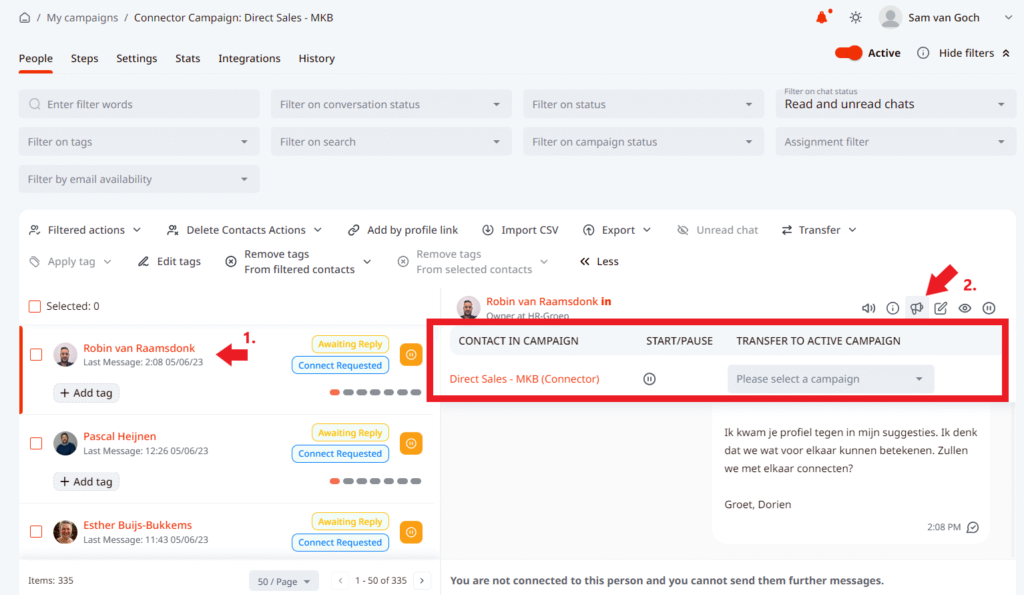Open the Integrations tab
The image size is (1024, 595).
click(250, 58)
